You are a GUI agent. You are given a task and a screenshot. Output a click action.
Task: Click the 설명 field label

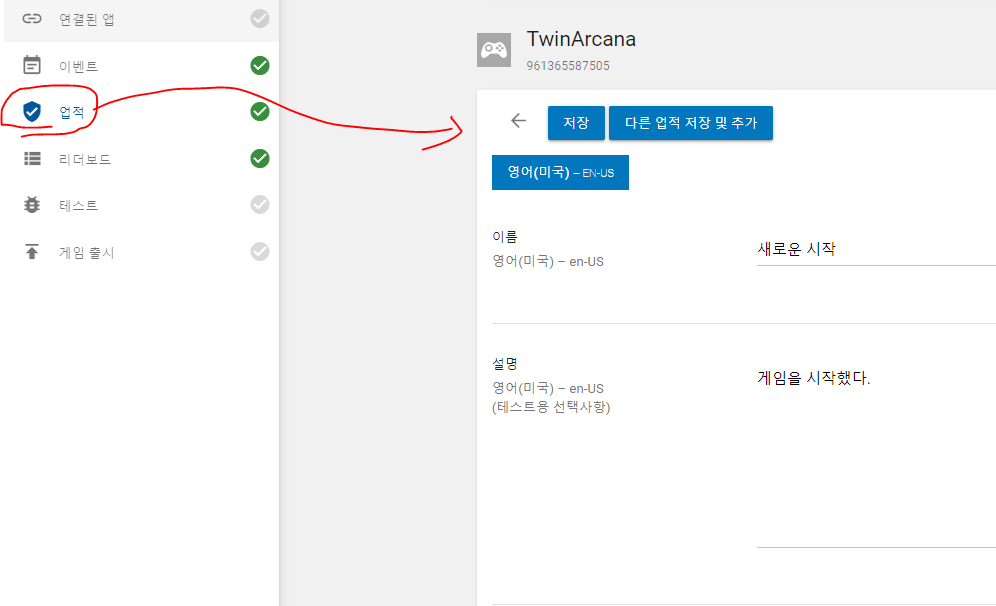pyautogui.click(x=505, y=364)
